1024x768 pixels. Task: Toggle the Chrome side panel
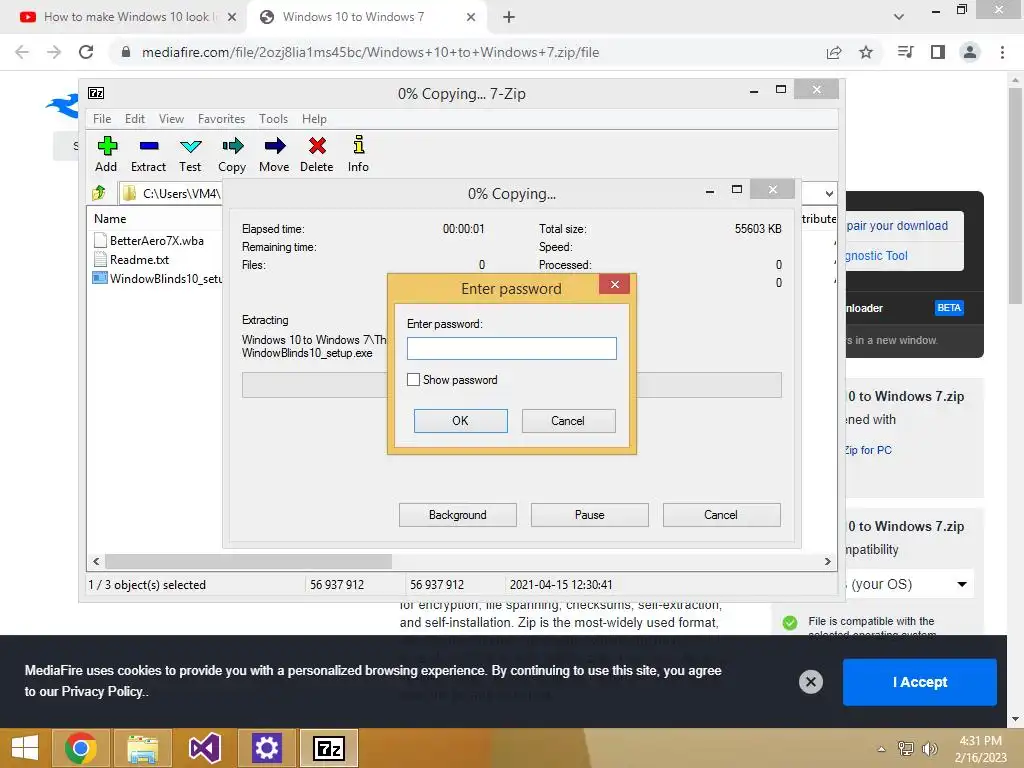pos(938,52)
